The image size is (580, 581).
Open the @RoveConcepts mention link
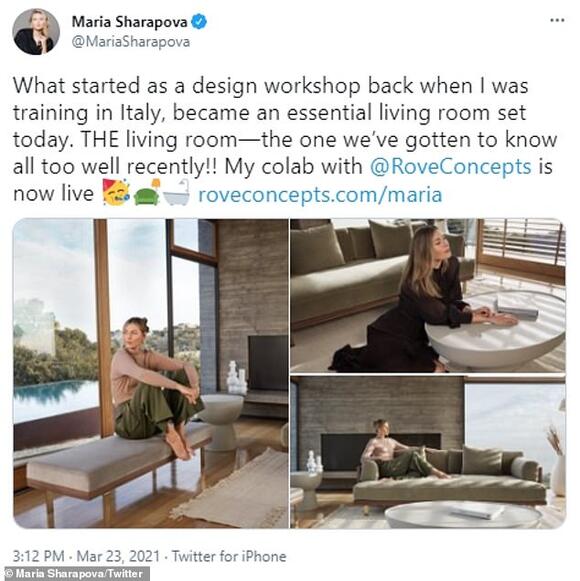(x=451, y=167)
